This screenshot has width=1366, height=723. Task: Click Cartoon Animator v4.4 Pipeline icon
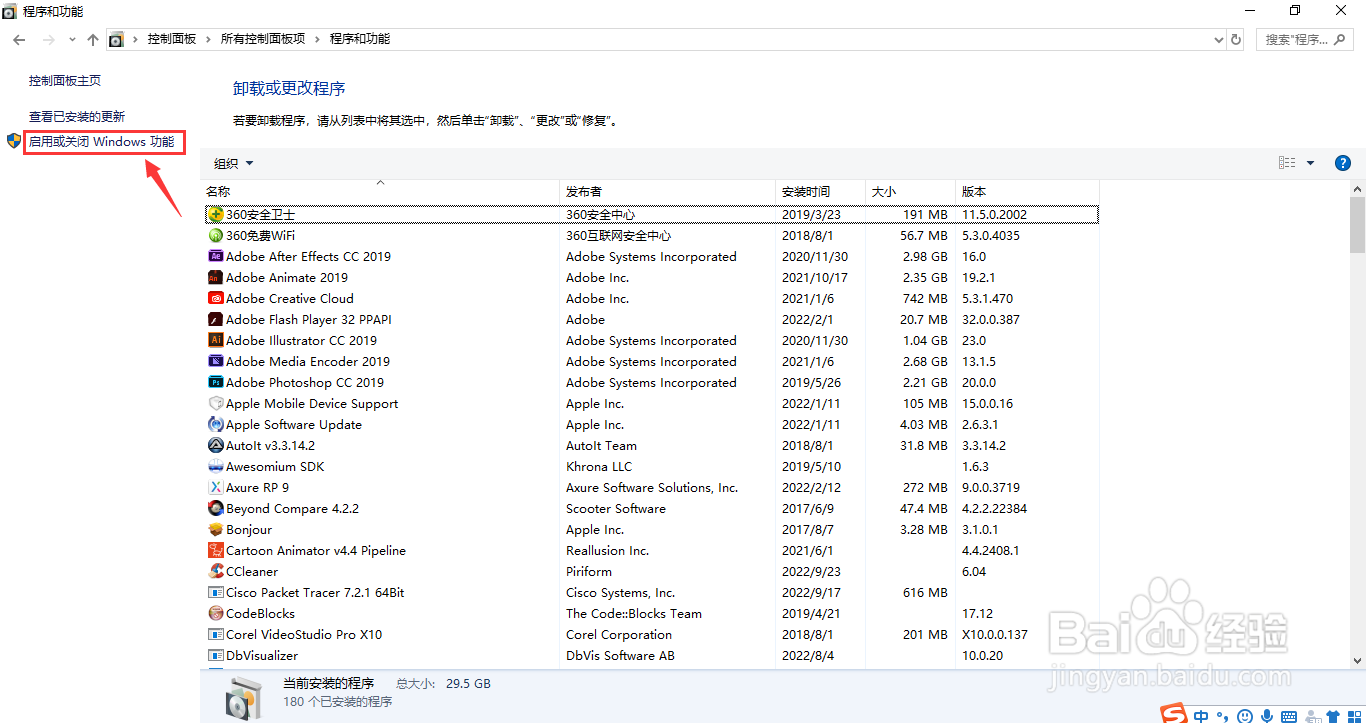click(x=216, y=550)
